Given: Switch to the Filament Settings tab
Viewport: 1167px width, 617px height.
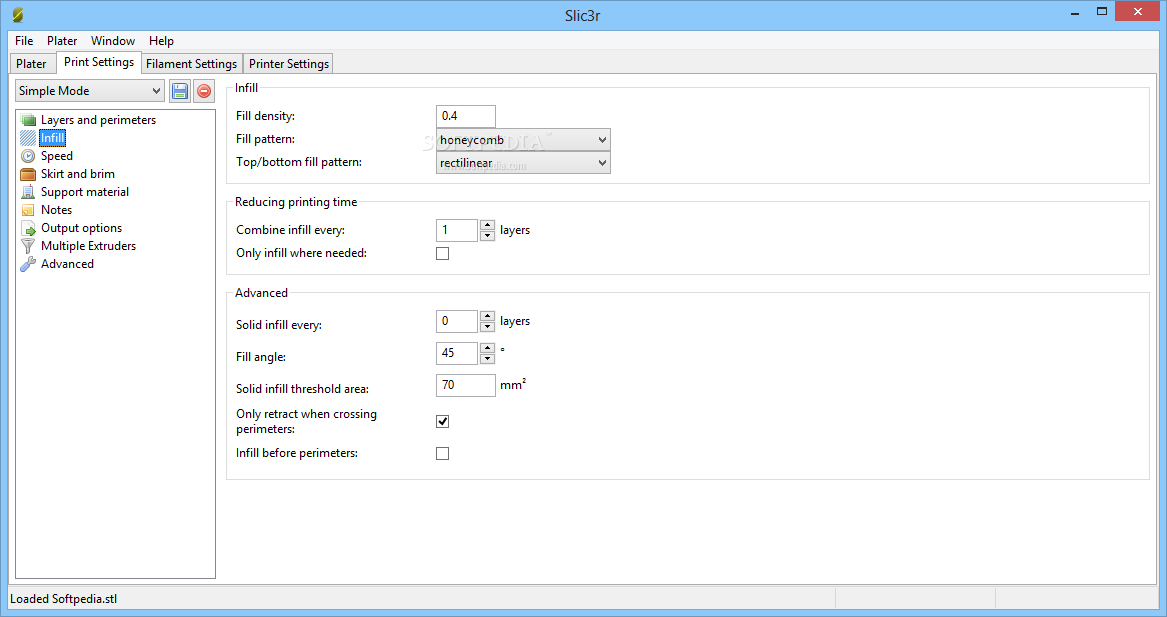Looking at the screenshot, I should coord(191,64).
